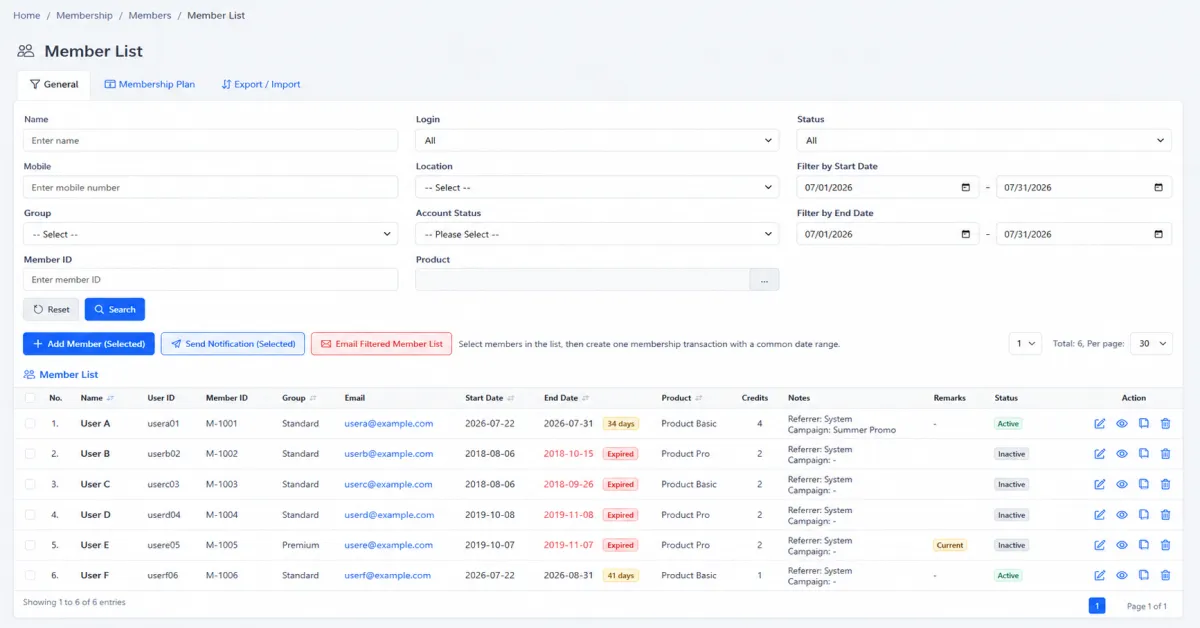Select the checkbox for User A row
The height and width of the screenshot is (628, 1200).
pyautogui.click(x=30, y=424)
